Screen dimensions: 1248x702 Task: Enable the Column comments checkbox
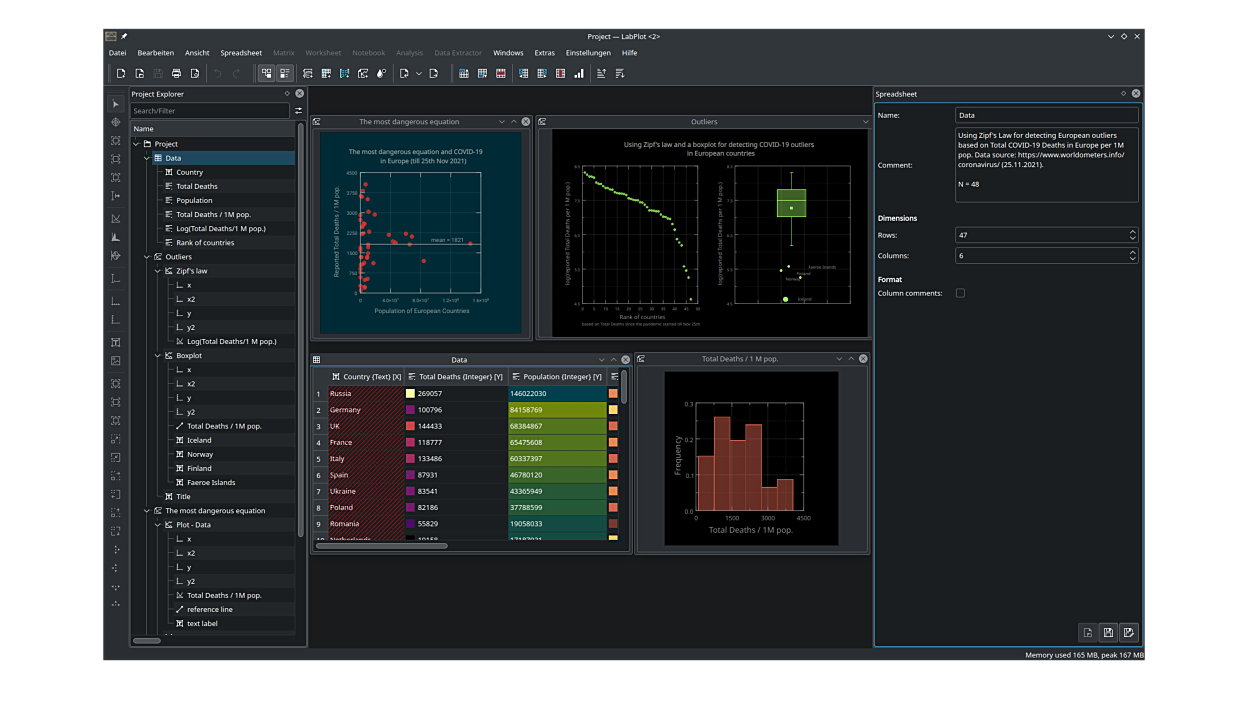click(x=960, y=293)
